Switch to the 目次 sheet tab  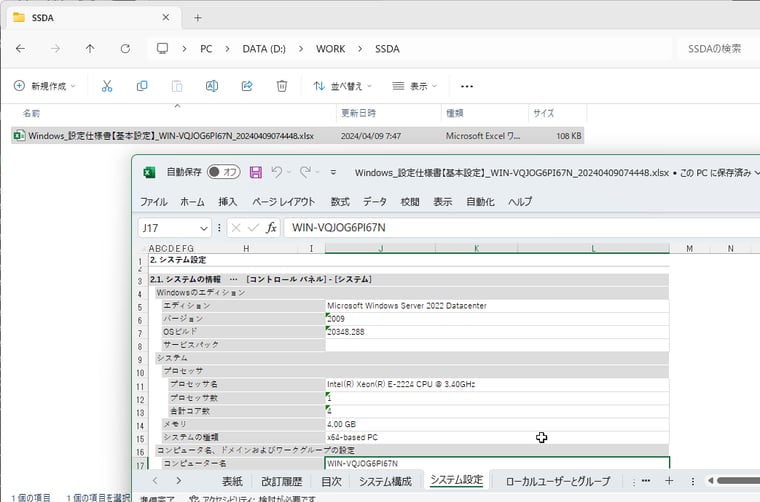[332, 481]
